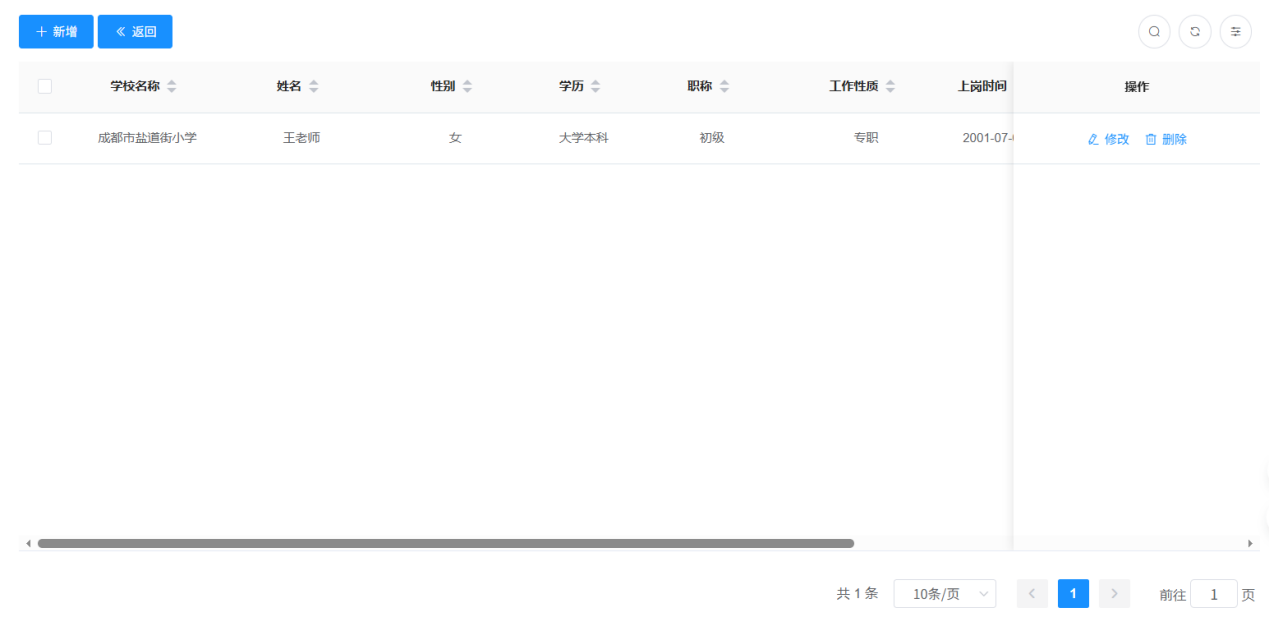Sort by 学校名称 column arrows
Screen dimensions: 1269x617
coord(171,87)
